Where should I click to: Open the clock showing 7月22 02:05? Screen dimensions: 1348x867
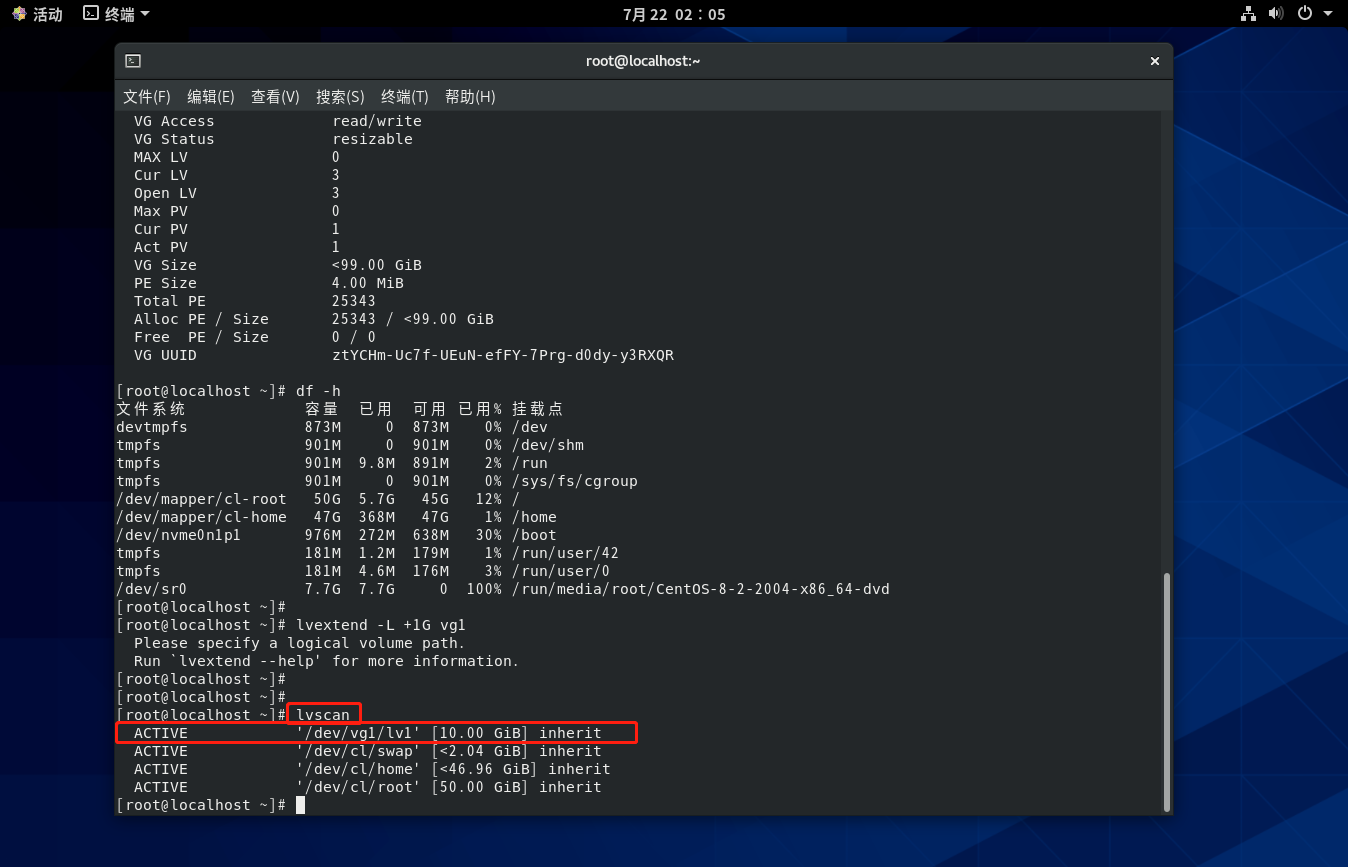pyautogui.click(x=673, y=14)
